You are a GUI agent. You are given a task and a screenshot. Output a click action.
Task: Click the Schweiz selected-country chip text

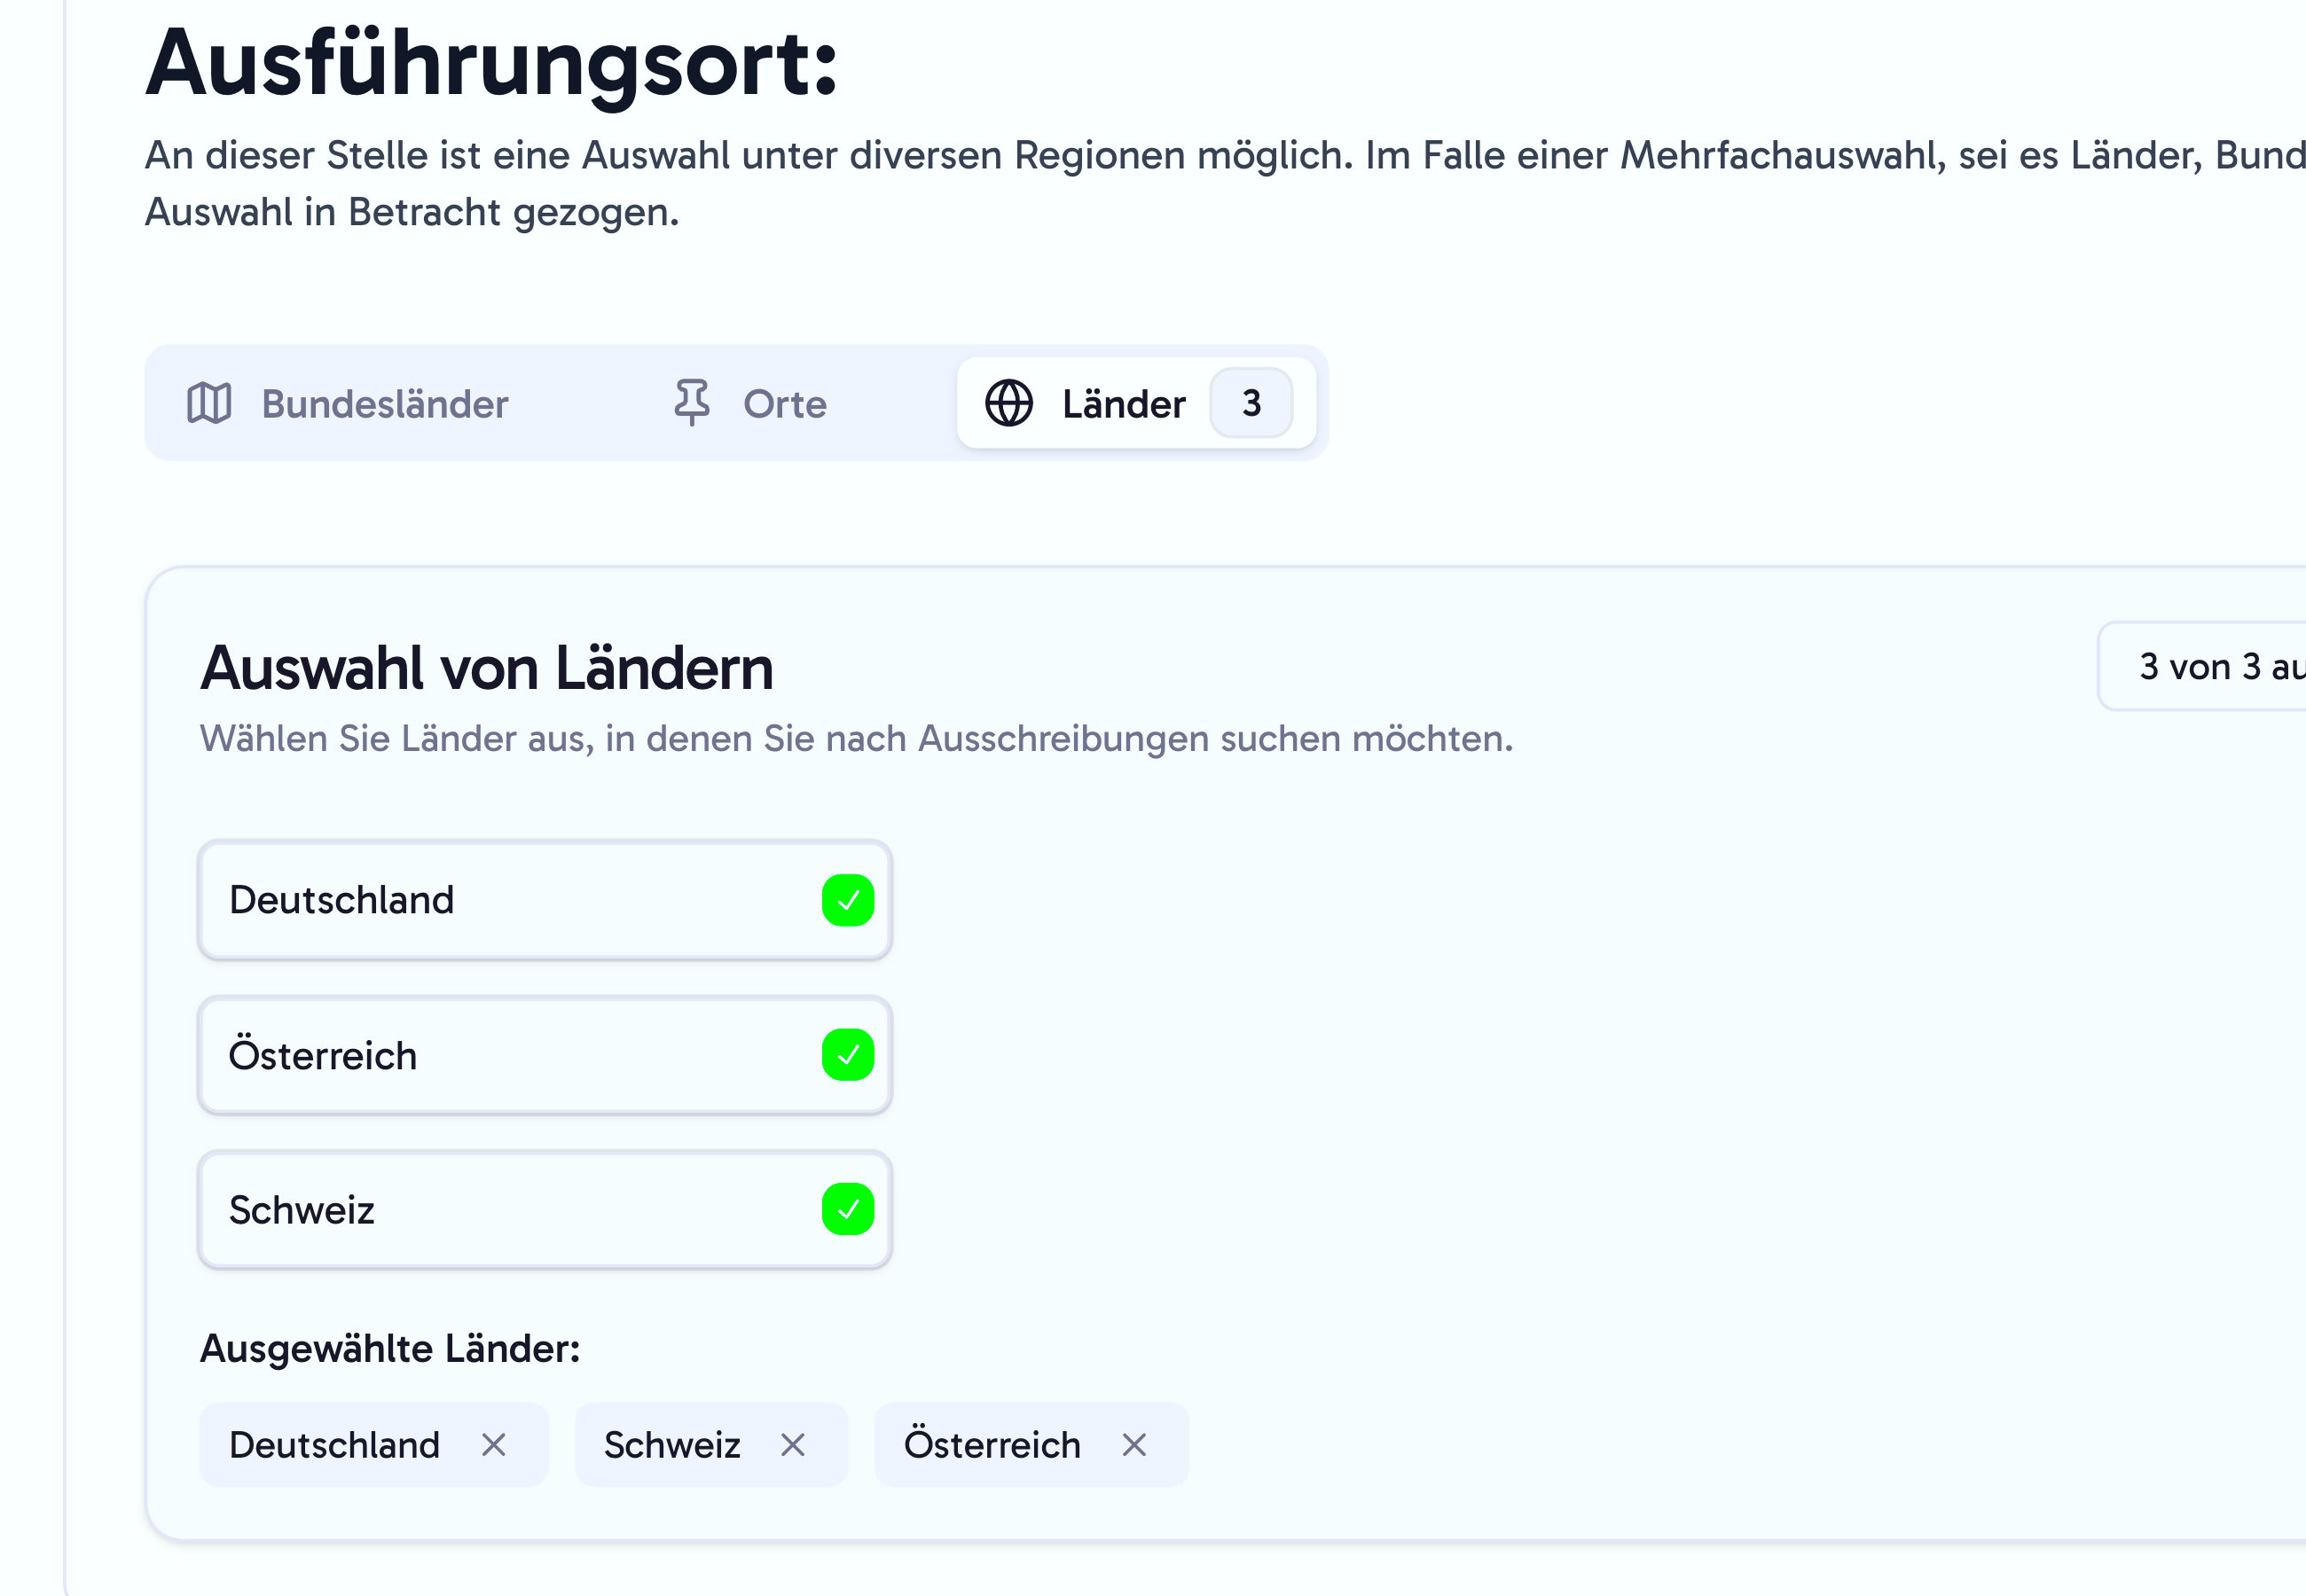[672, 1445]
